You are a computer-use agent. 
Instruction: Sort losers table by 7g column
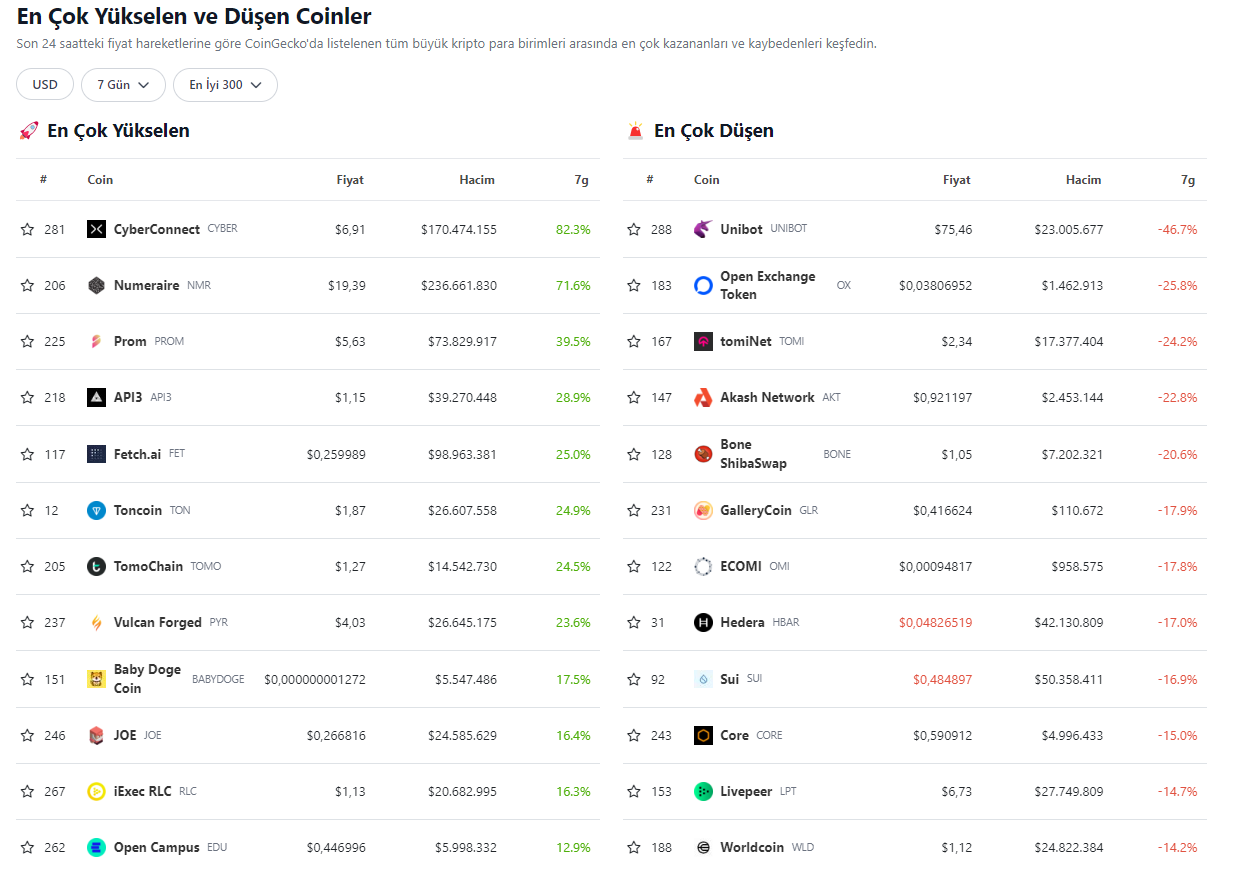point(1187,180)
